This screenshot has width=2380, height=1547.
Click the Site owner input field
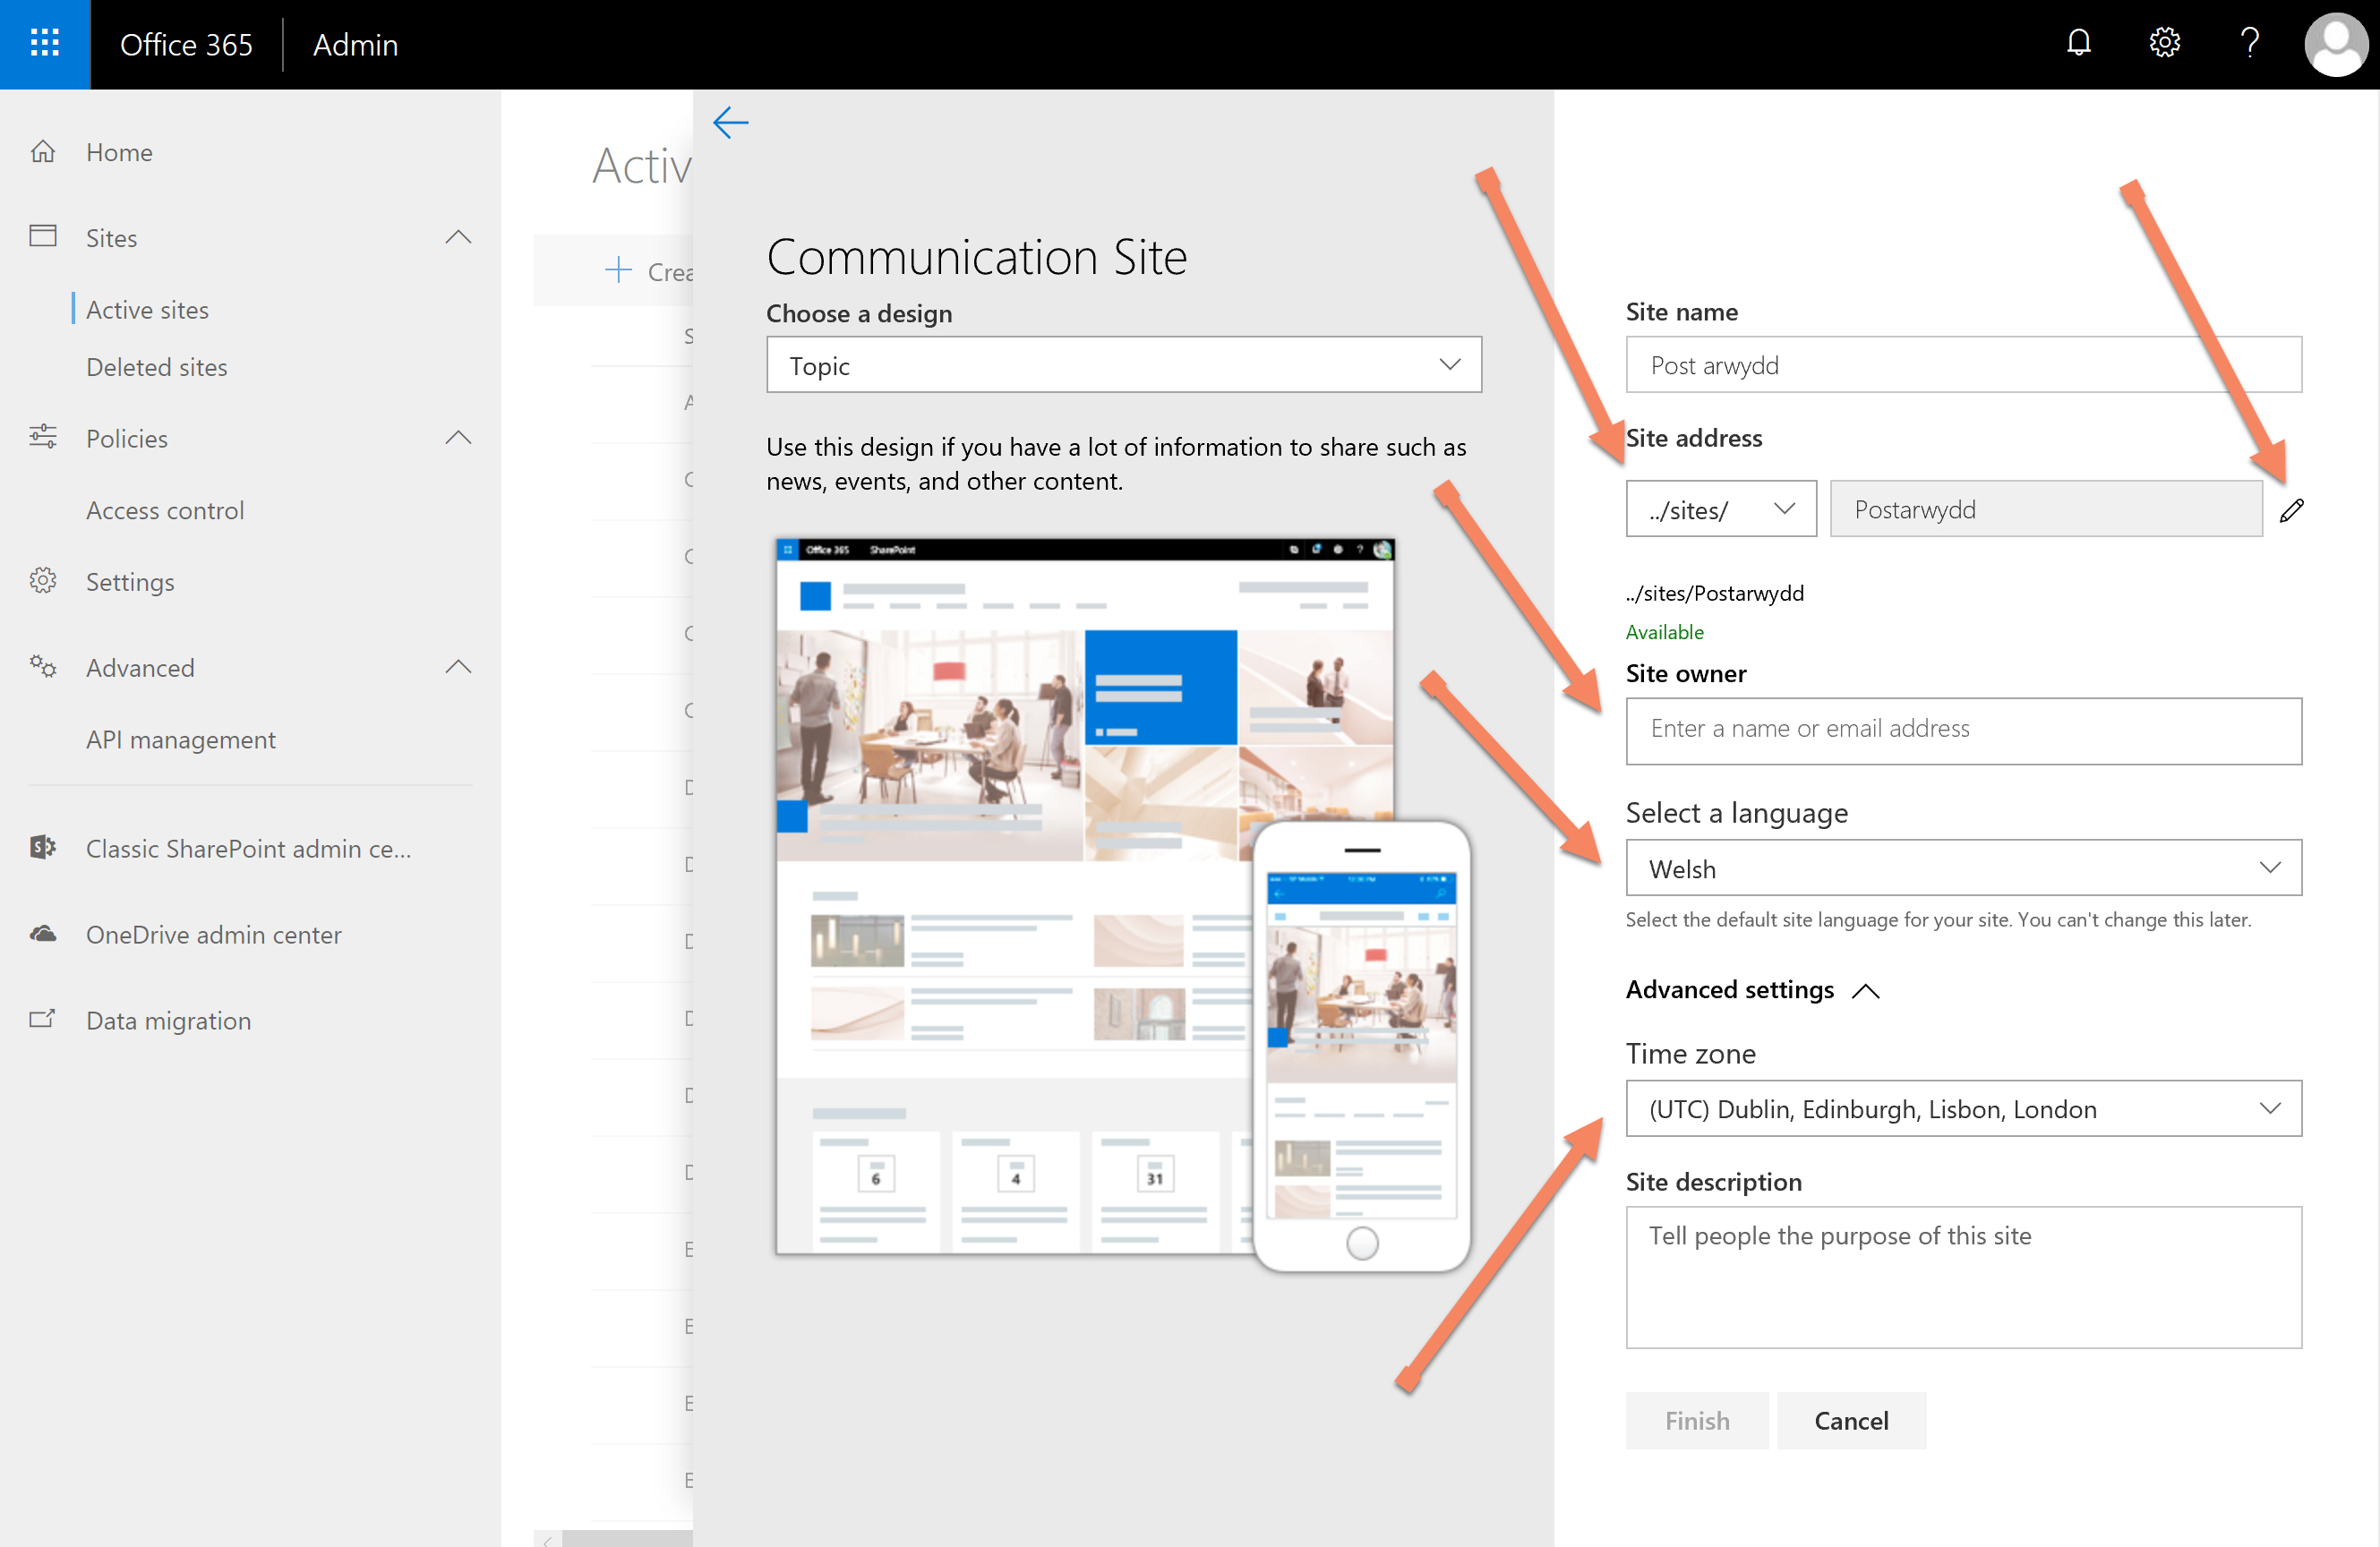pyautogui.click(x=1962, y=729)
